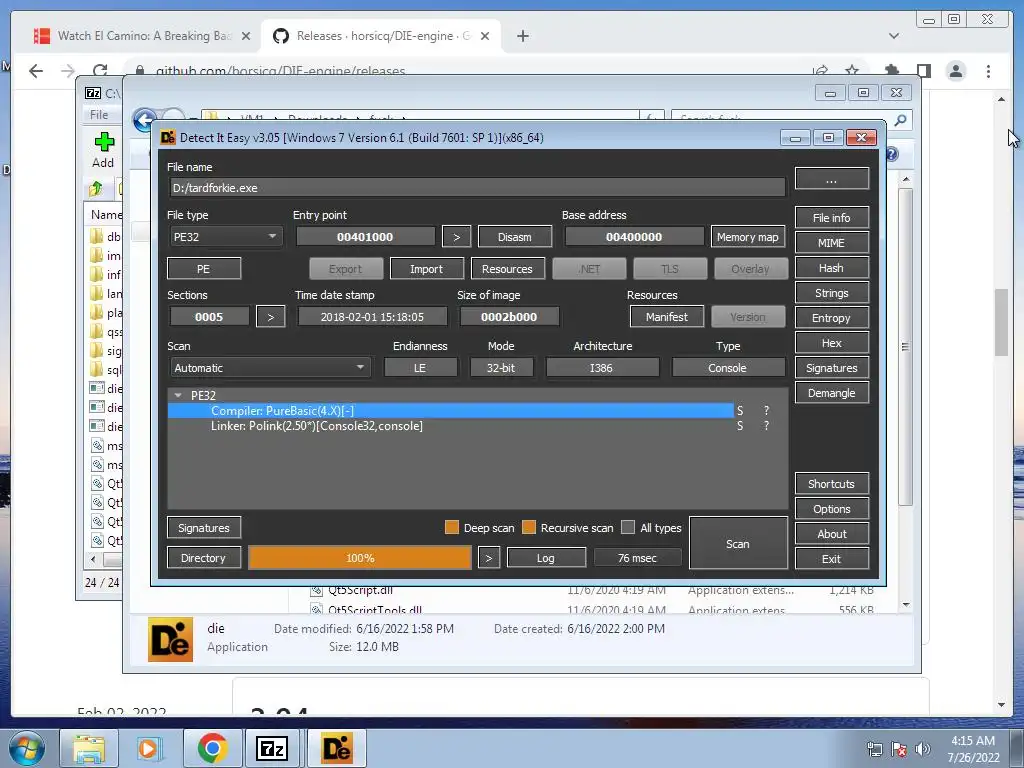Open the Shortcuts dialog
1024x768 pixels.
click(x=831, y=484)
